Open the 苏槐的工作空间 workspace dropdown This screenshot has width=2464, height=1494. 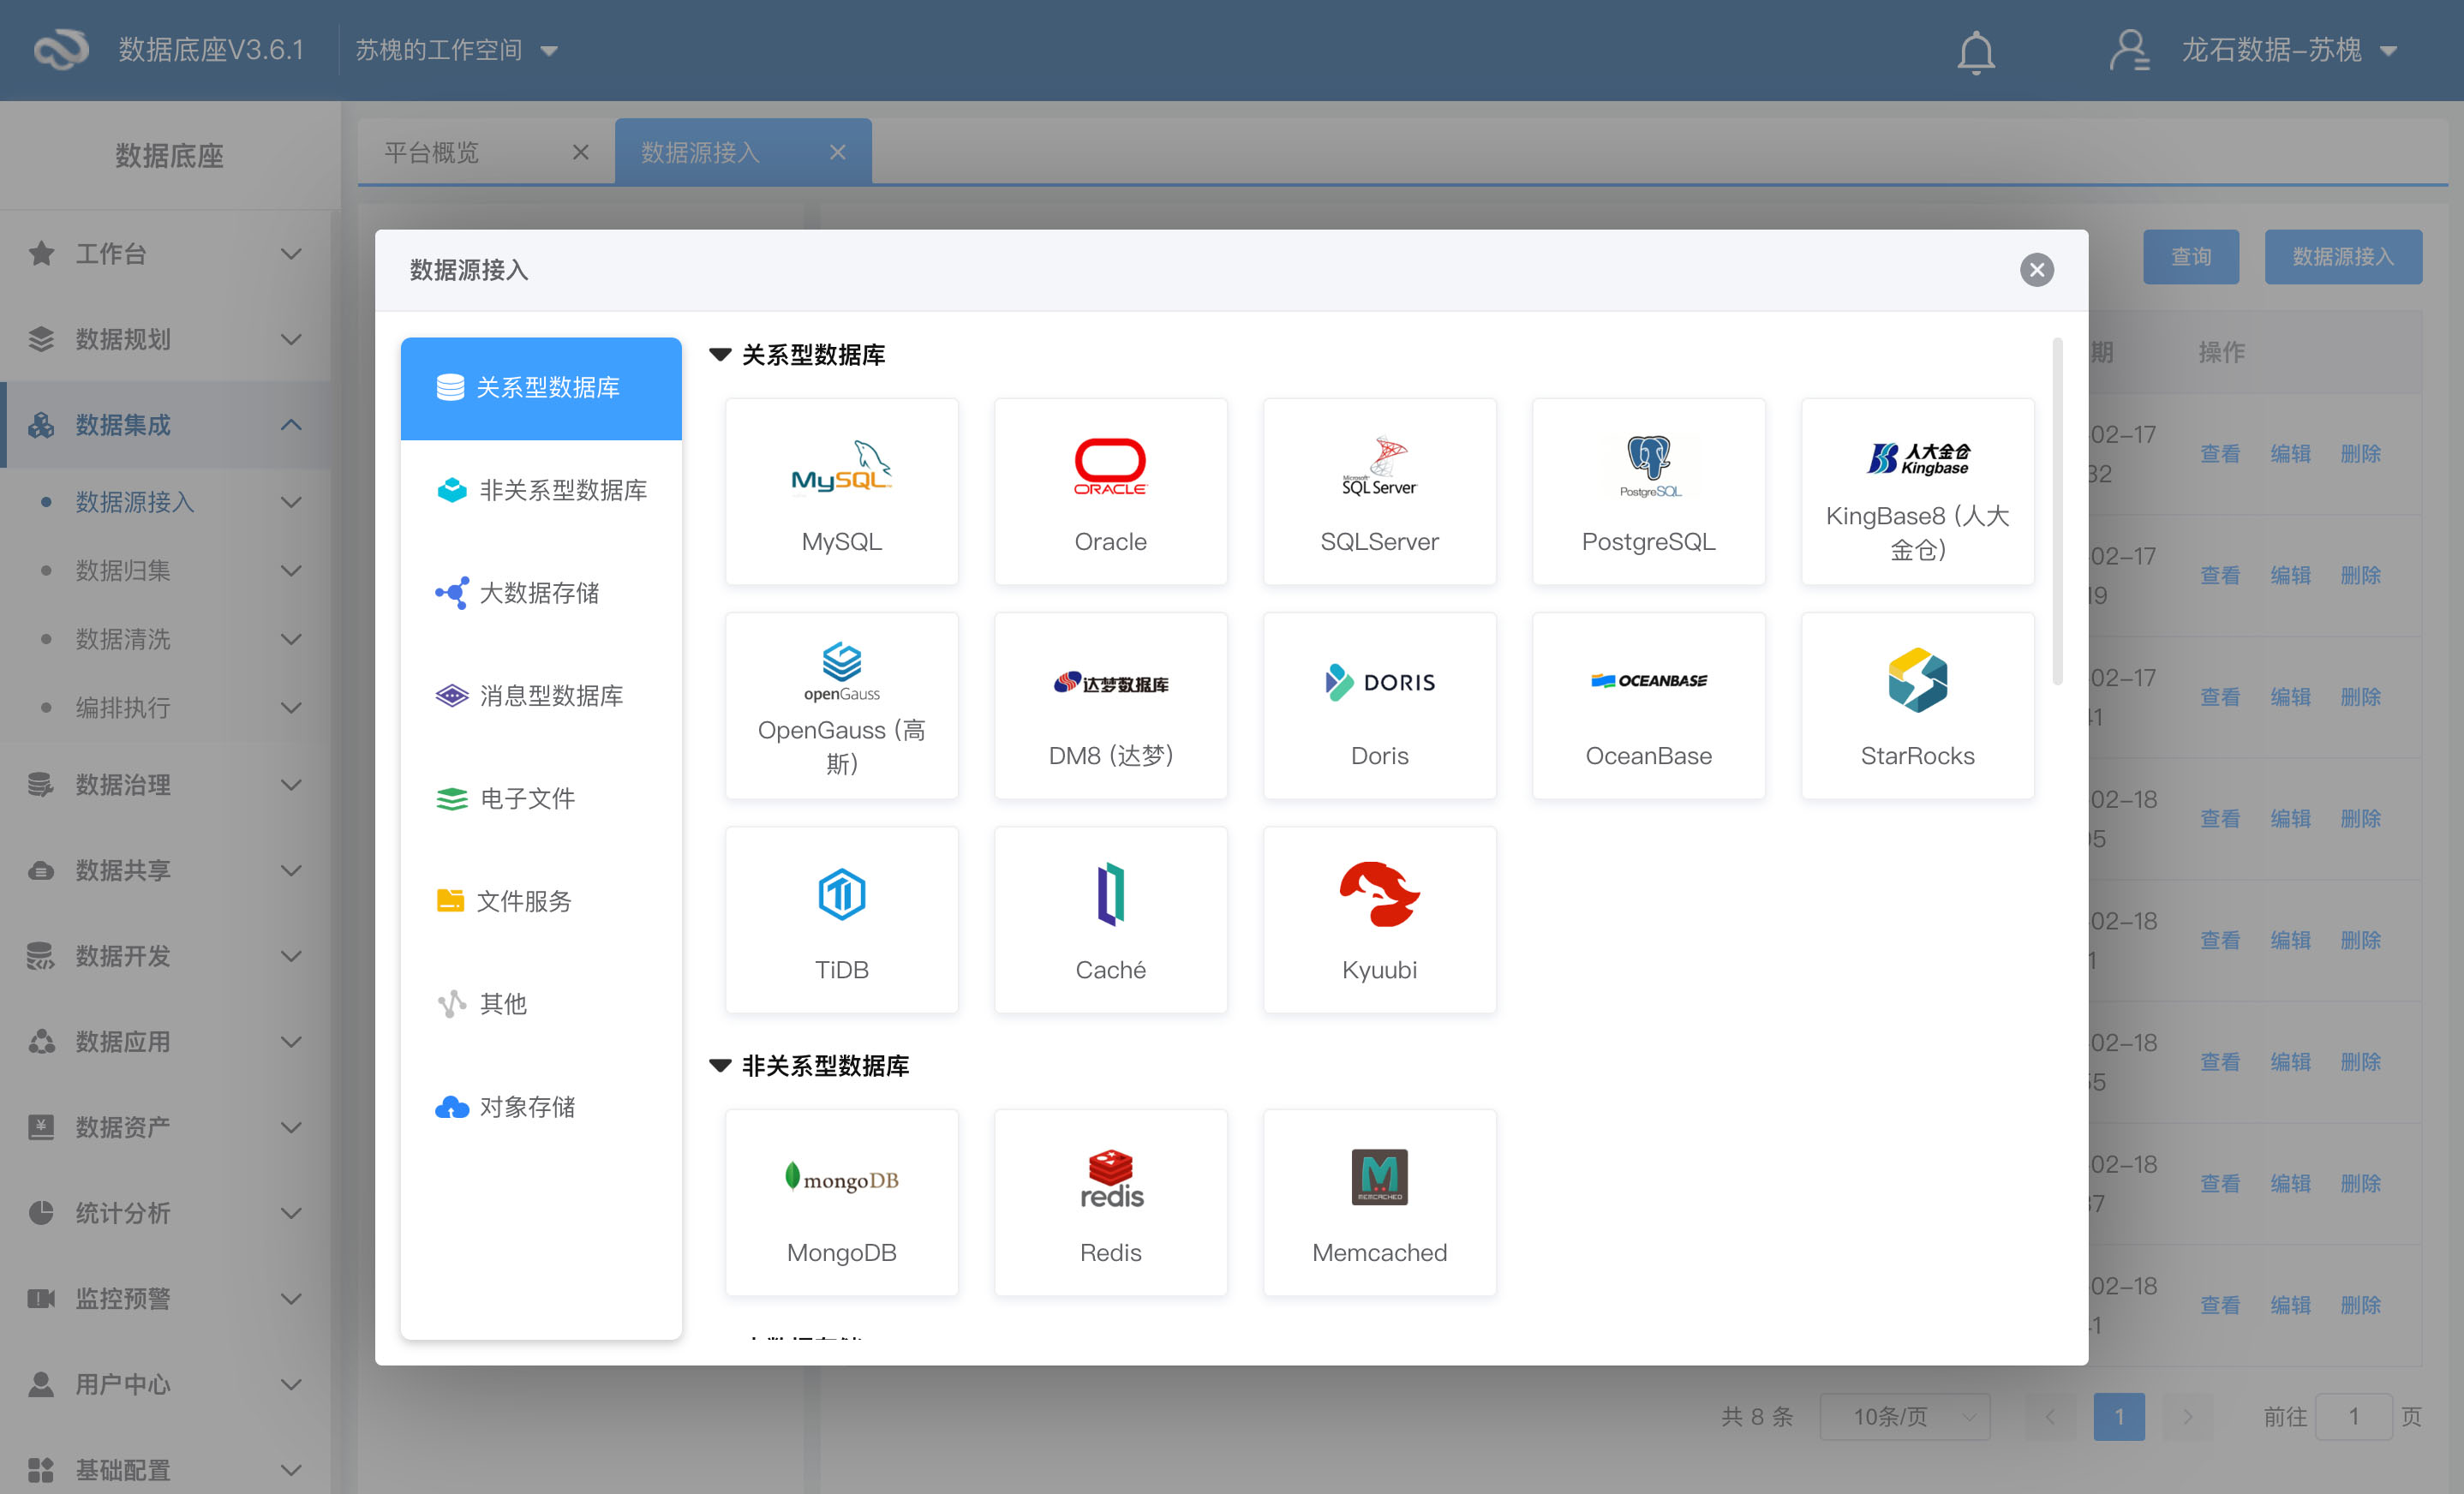pos(456,50)
